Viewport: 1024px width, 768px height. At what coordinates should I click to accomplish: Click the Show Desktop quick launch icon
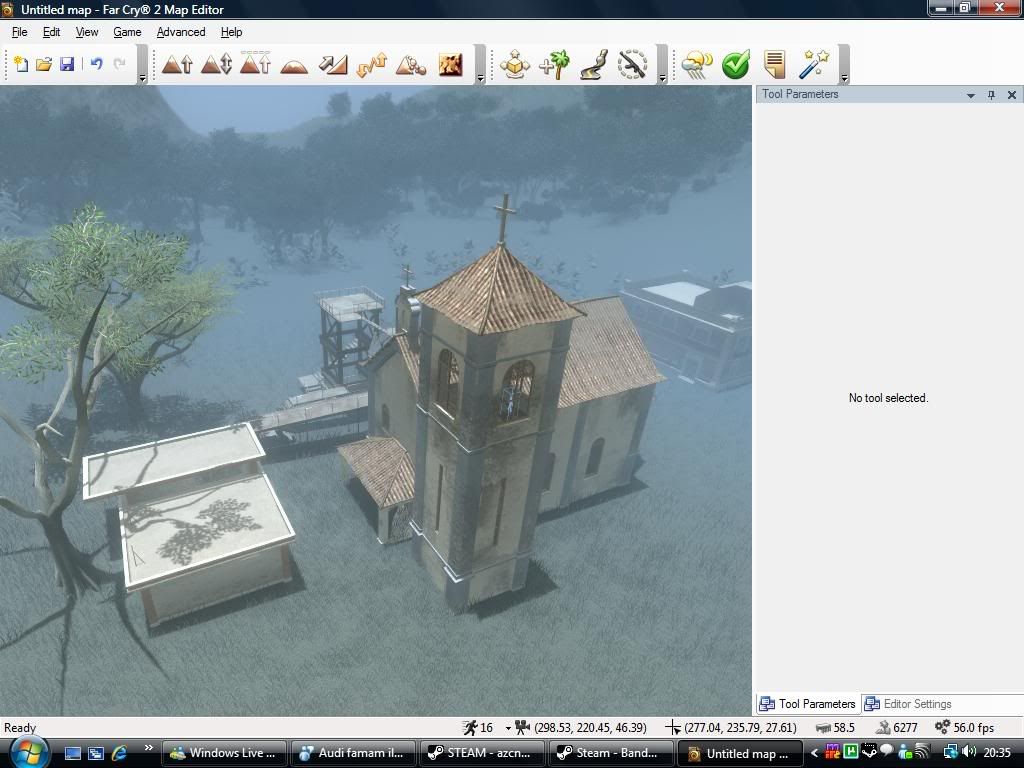(72, 753)
